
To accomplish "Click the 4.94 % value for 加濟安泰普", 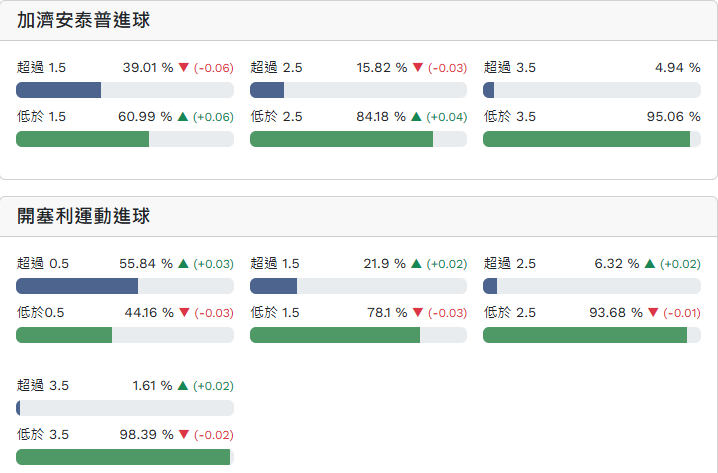I will [677, 68].
